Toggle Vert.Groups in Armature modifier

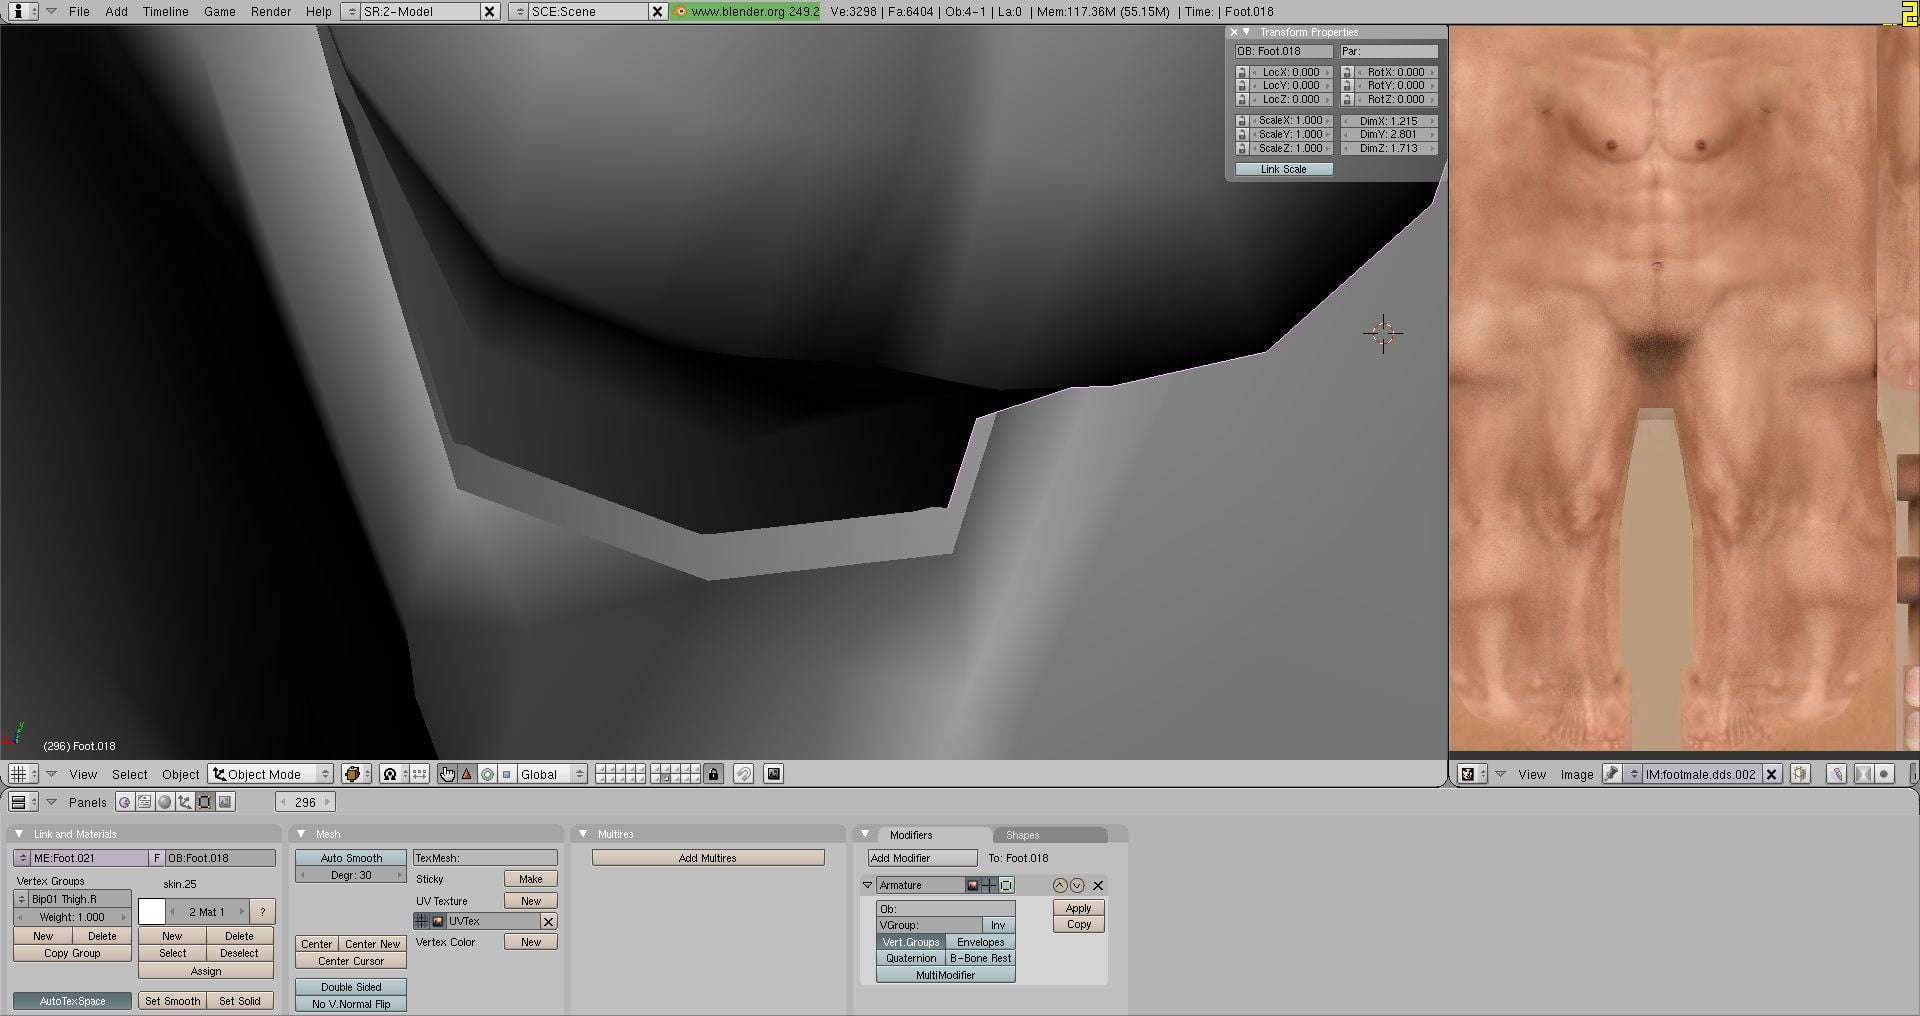(x=911, y=942)
